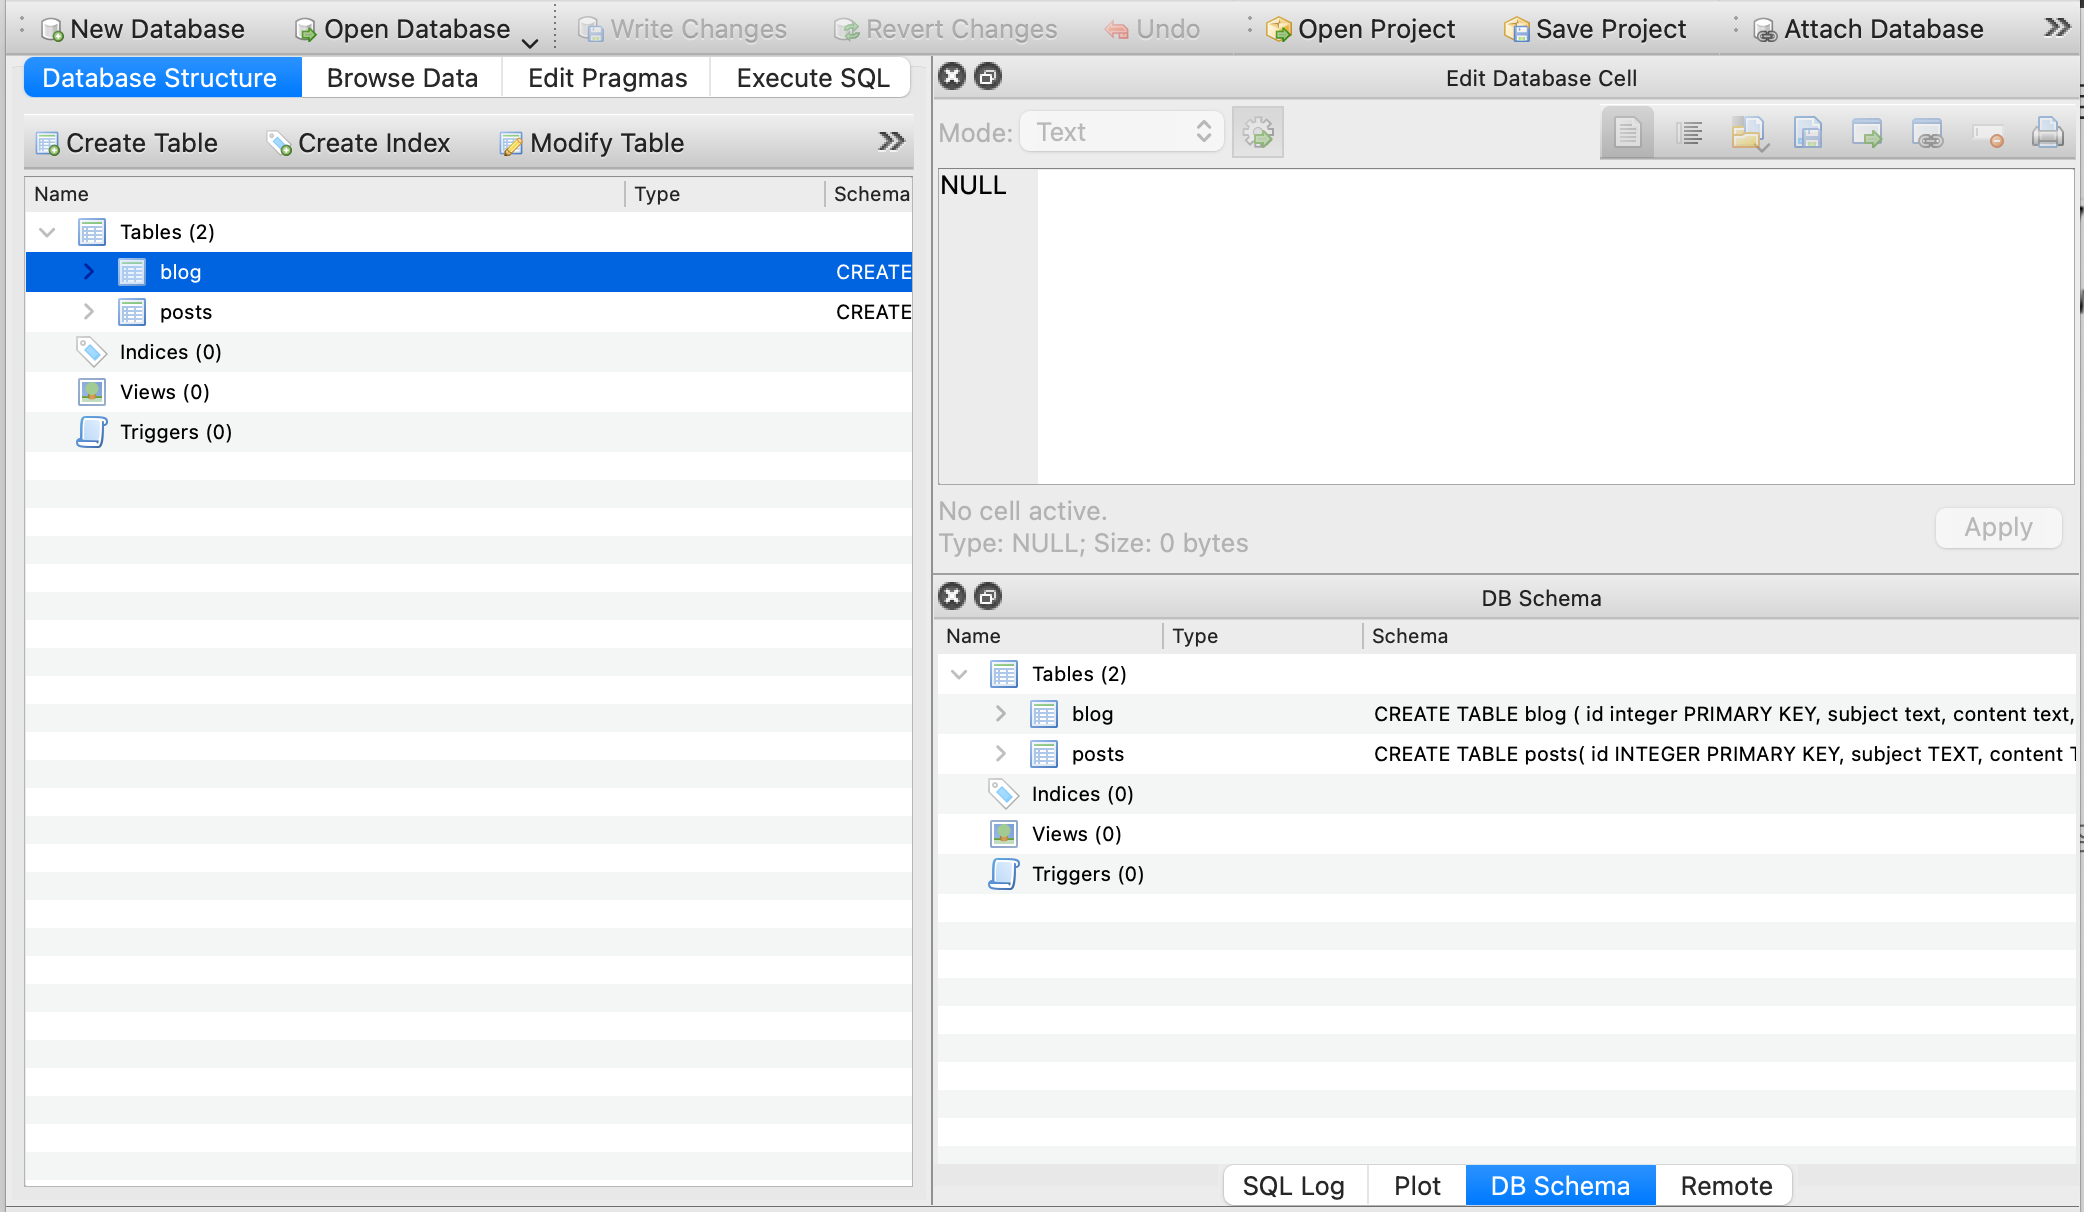This screenshot has height=1212, width=2084.
Task: Switch to the Browse Data tab
Action: coord(402,78)
